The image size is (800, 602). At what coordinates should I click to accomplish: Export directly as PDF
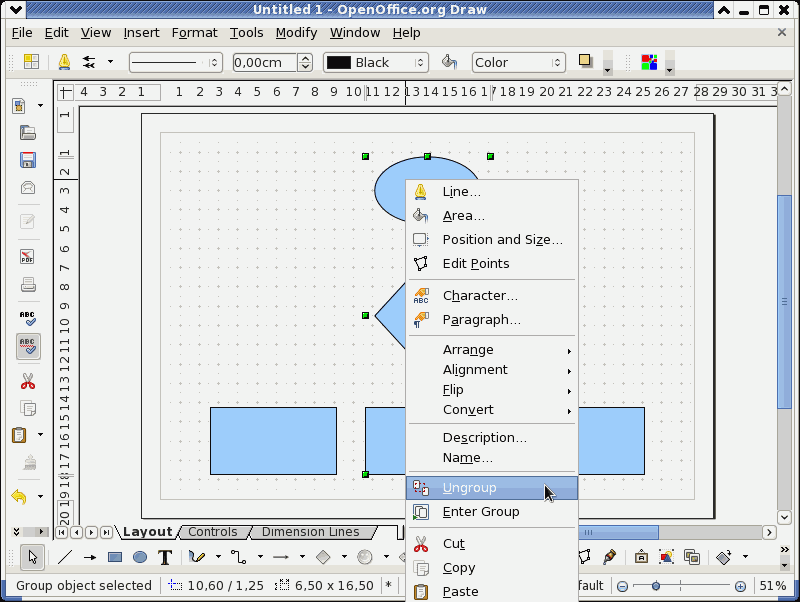coord(28,256)
